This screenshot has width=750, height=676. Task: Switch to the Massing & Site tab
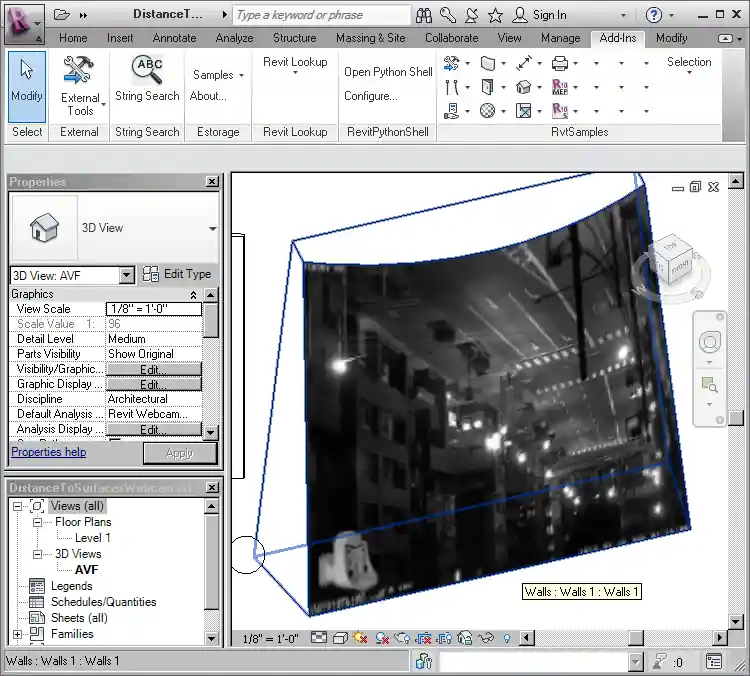click(x=370, y=38)
